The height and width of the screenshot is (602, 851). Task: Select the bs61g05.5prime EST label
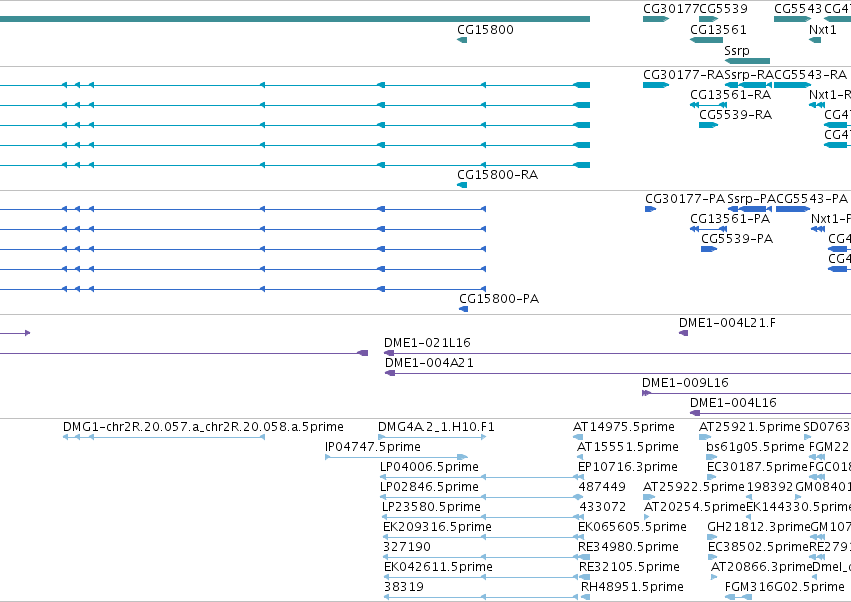(x=755, y=447)
